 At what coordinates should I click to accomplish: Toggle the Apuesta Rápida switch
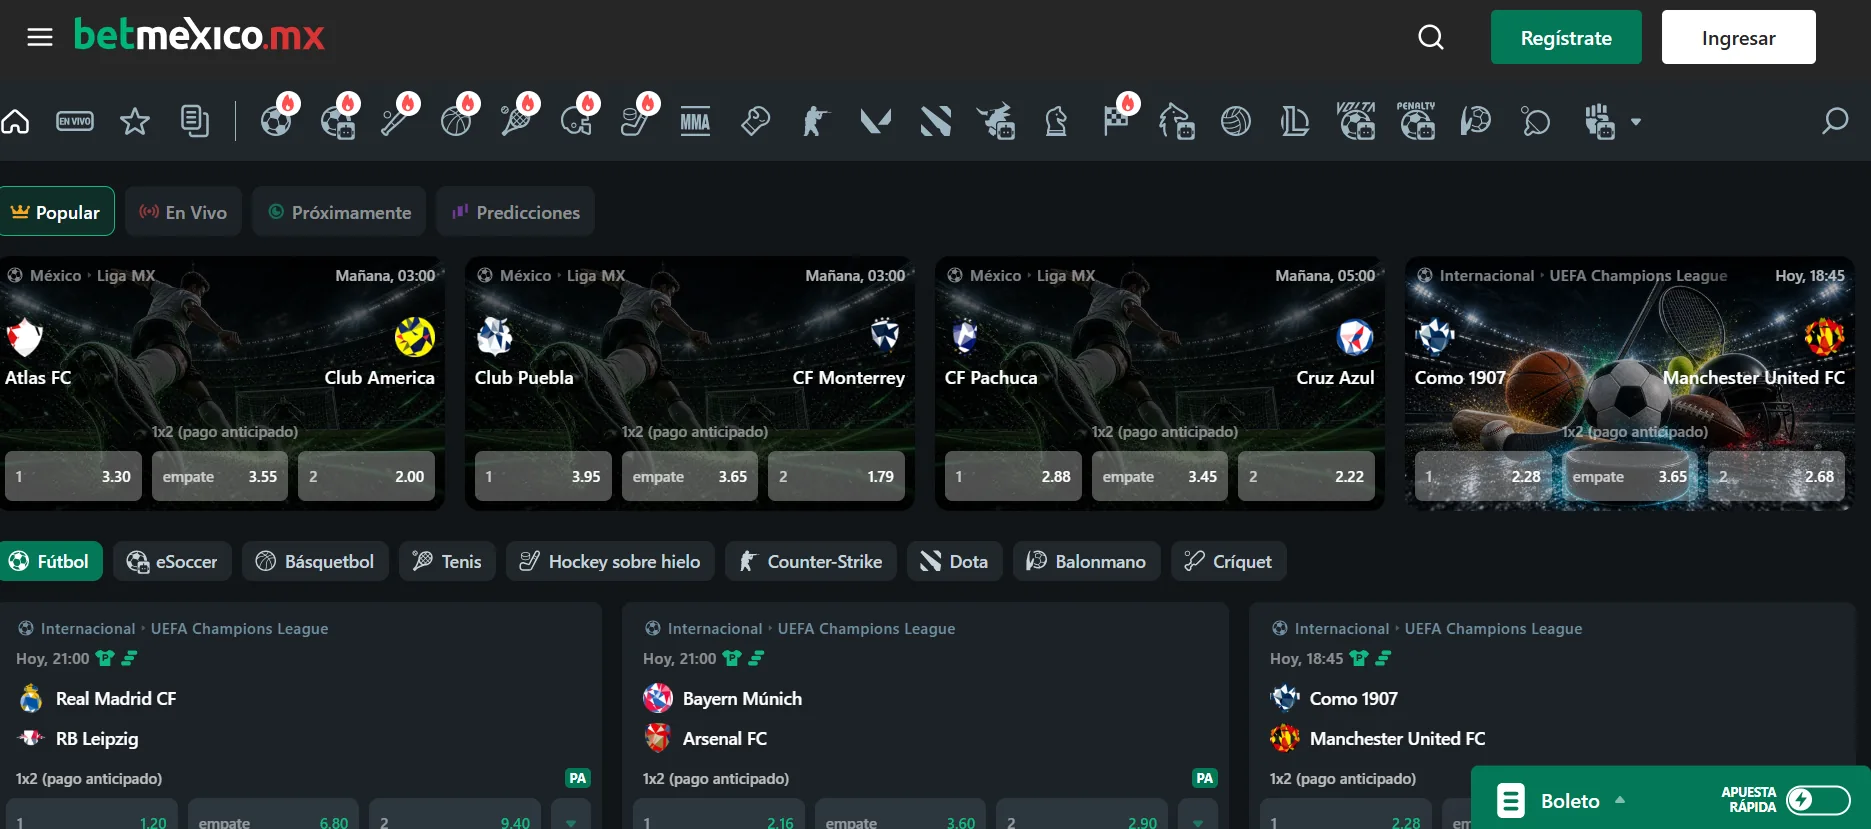(x=1818, y=800)
